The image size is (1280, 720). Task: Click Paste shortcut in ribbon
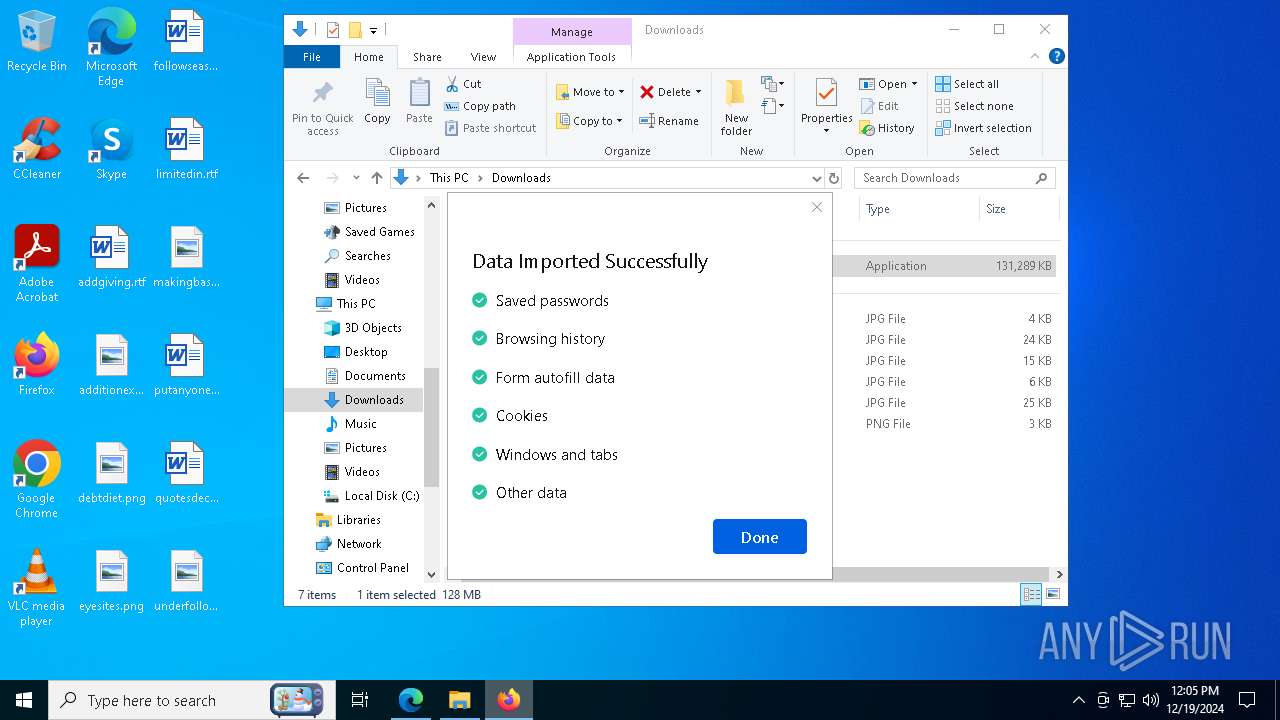click(490, 128)
